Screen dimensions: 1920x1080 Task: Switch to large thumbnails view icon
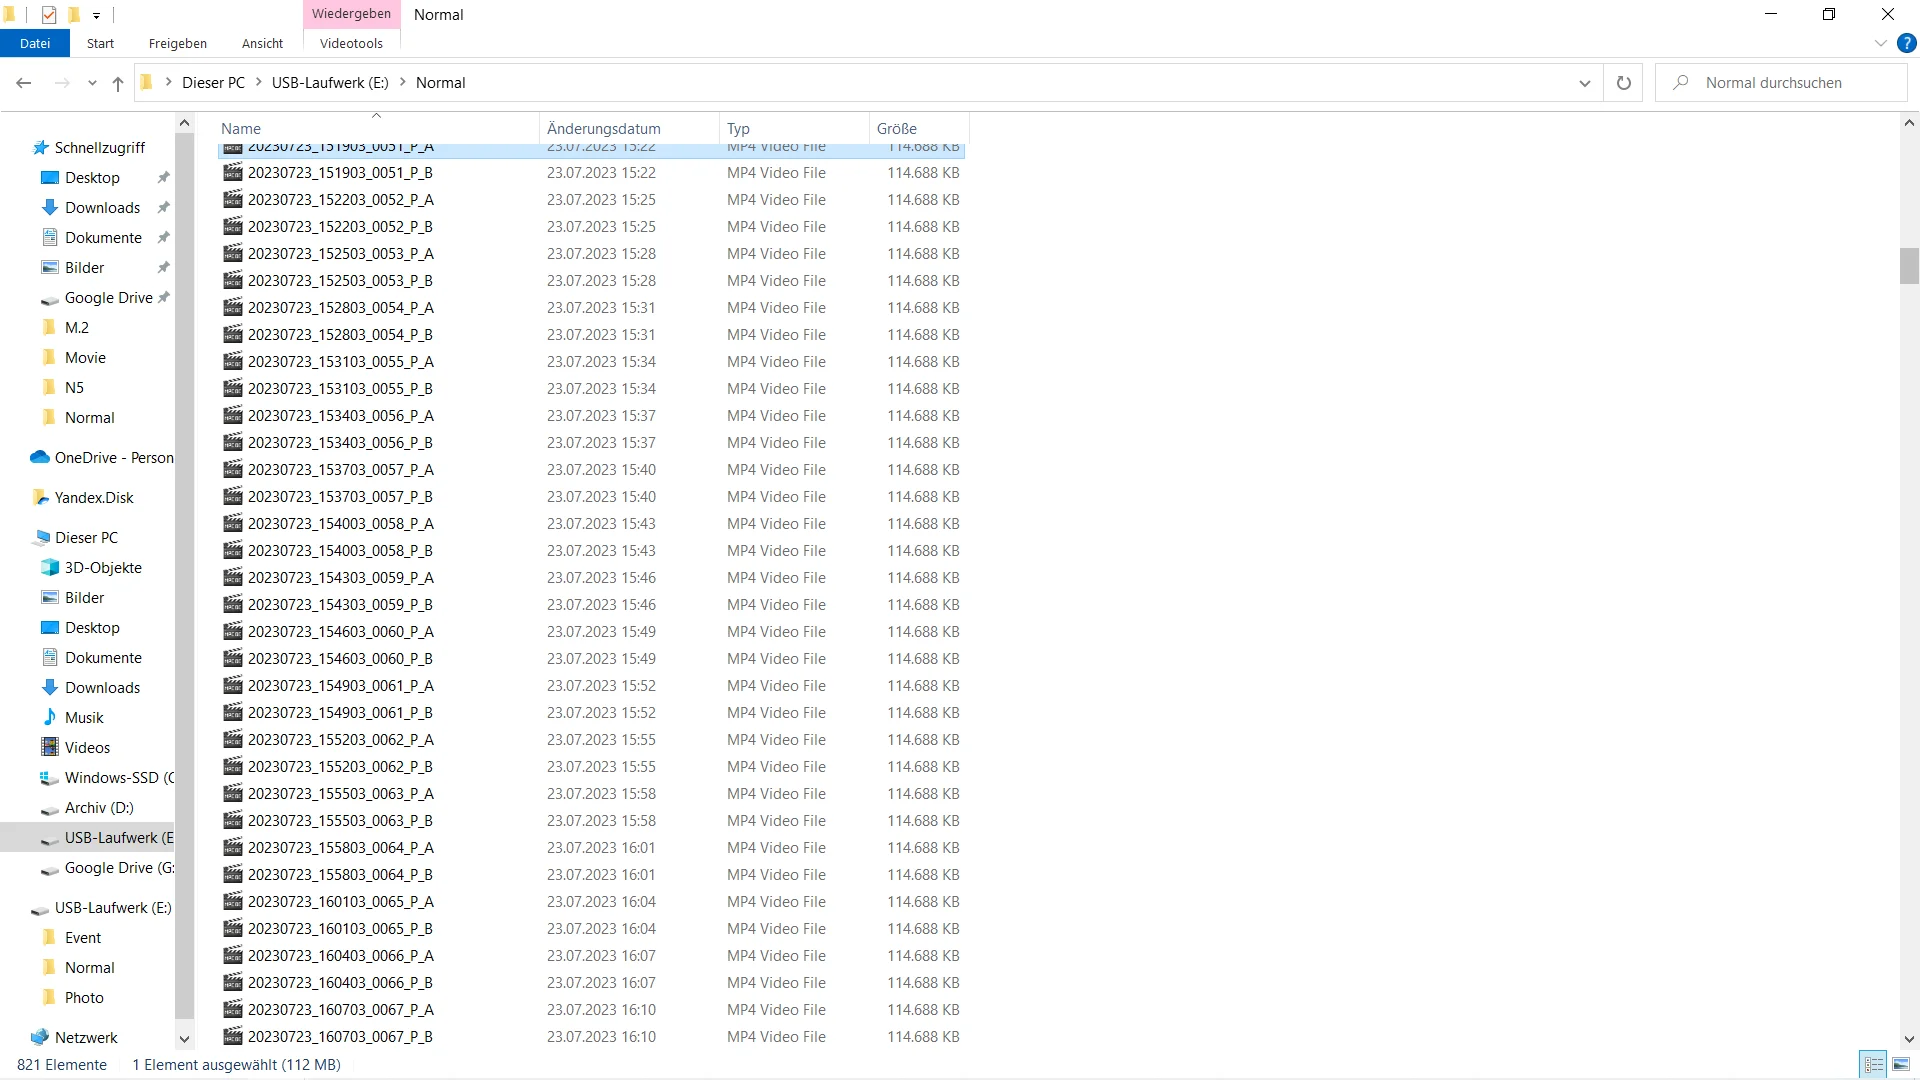coord(1901,1064)
